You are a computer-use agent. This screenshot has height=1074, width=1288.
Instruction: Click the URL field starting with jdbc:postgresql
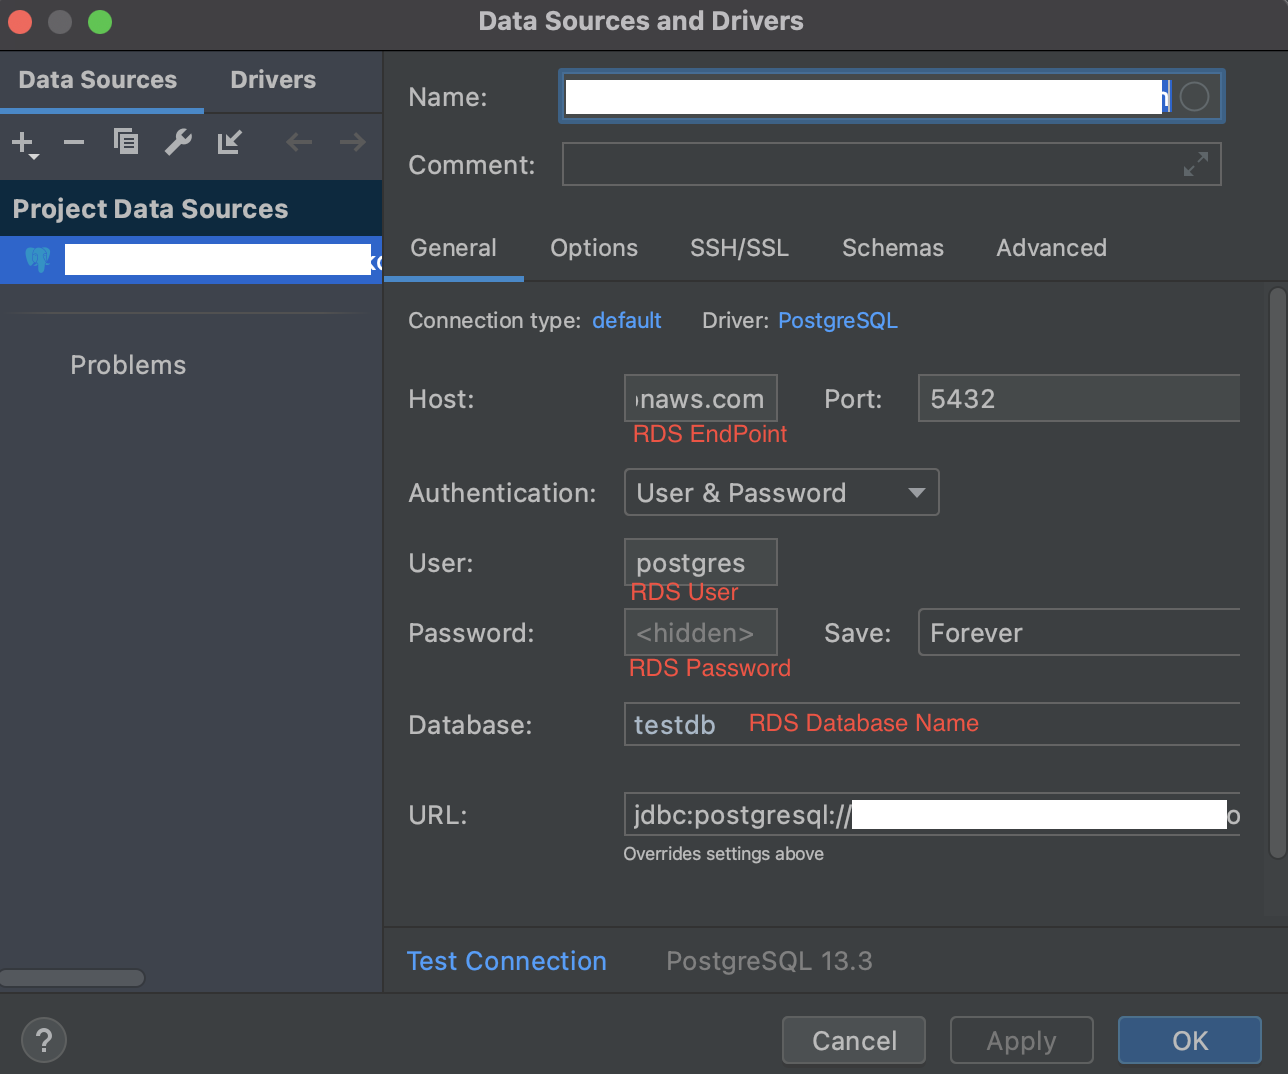point(932,815)
